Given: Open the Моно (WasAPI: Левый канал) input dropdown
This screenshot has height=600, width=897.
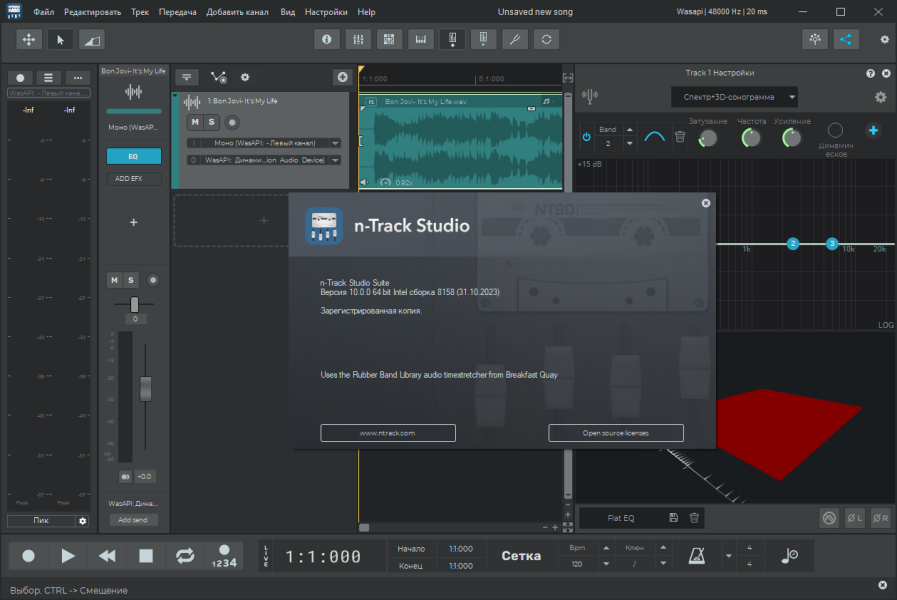Looking at the screenshot, I should [x=264, y=143].
